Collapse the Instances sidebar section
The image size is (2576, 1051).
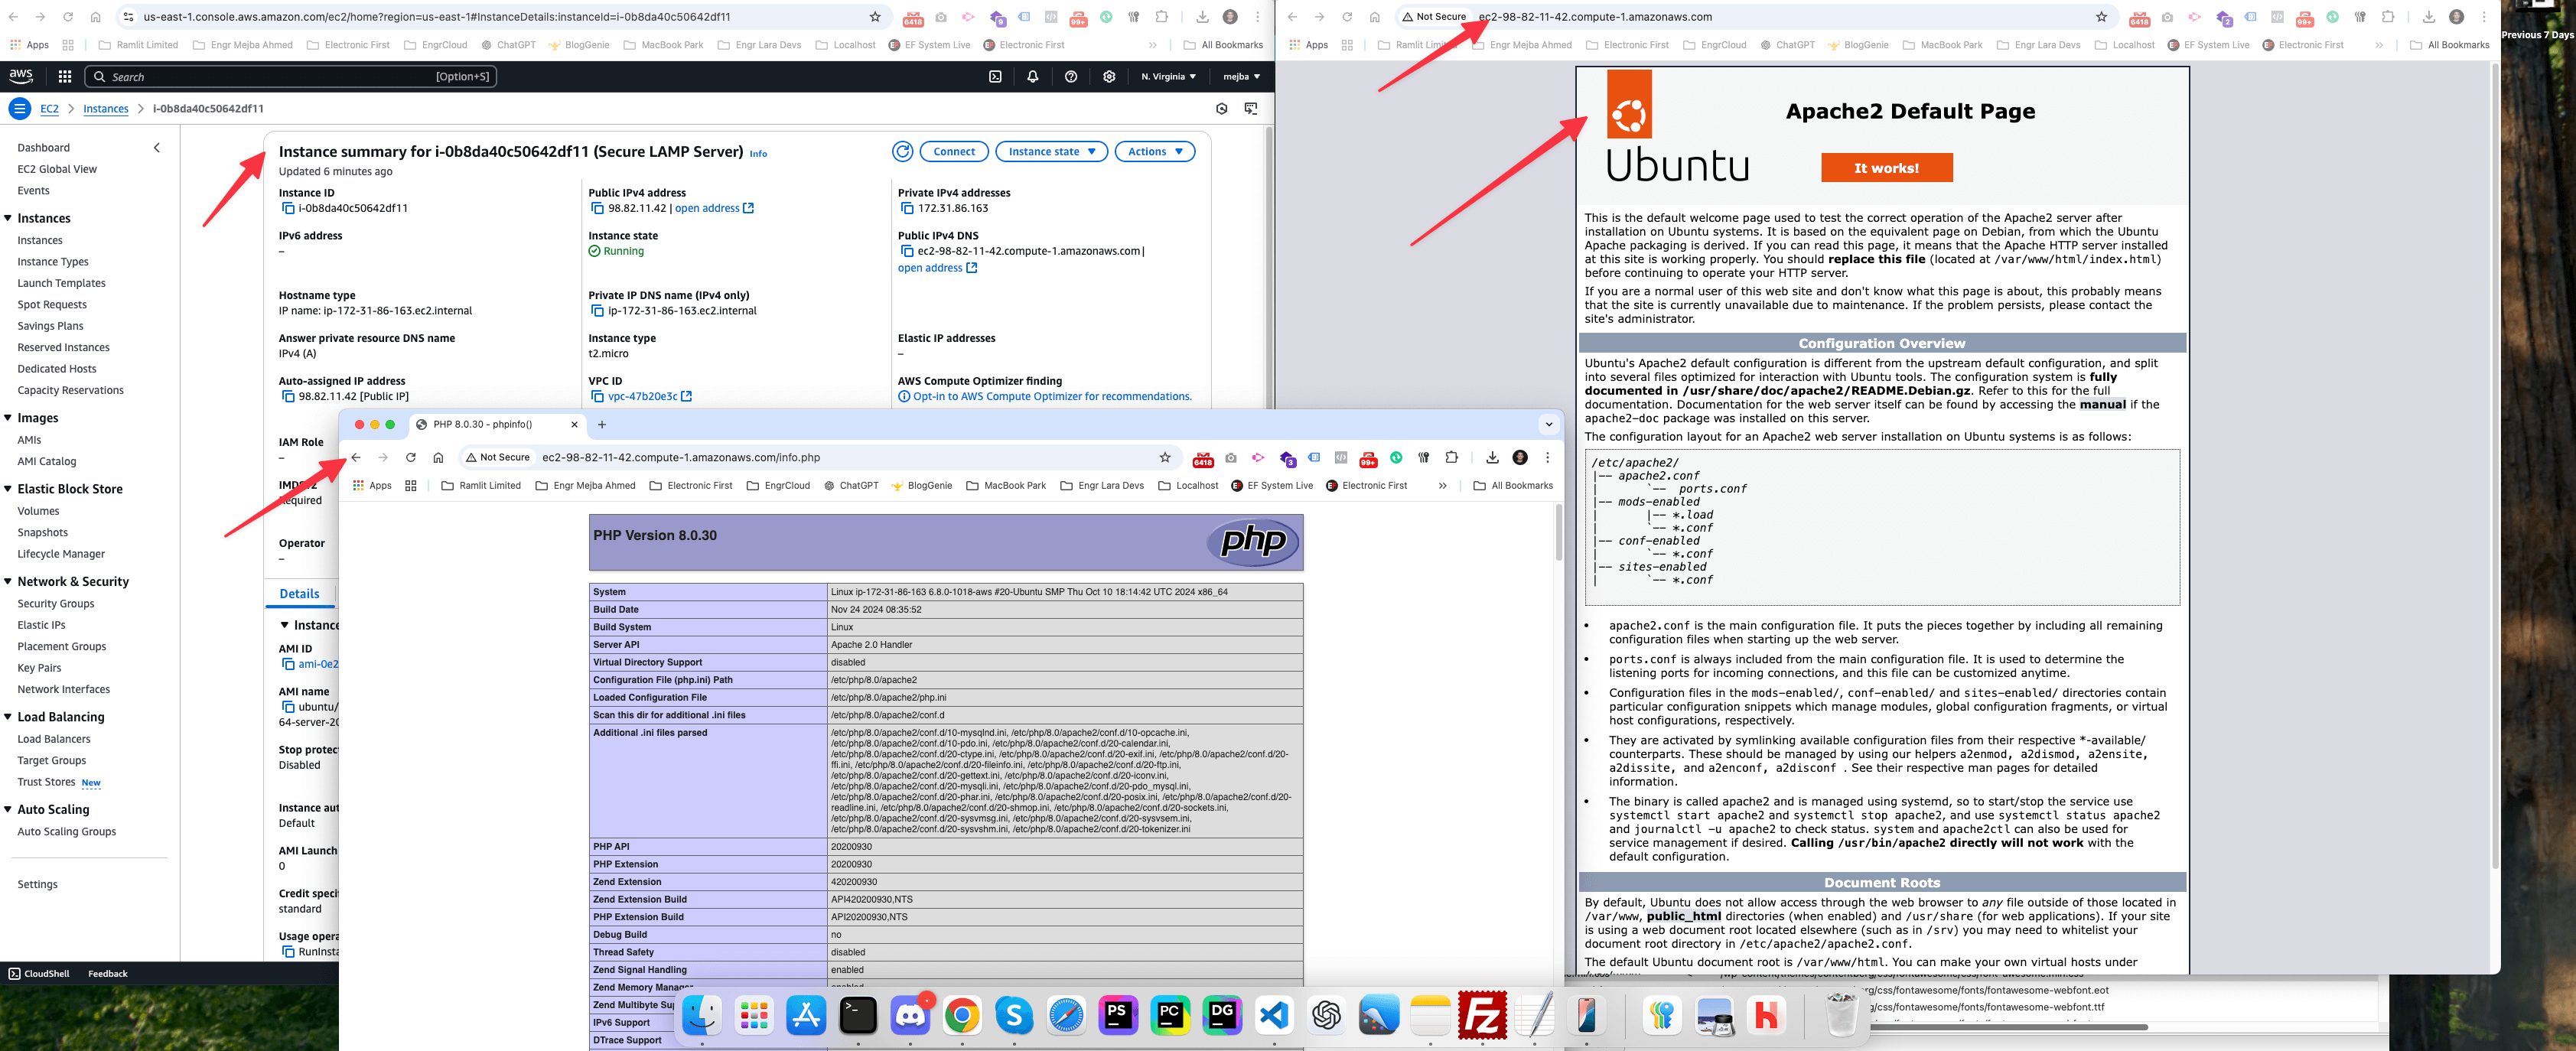8,219
